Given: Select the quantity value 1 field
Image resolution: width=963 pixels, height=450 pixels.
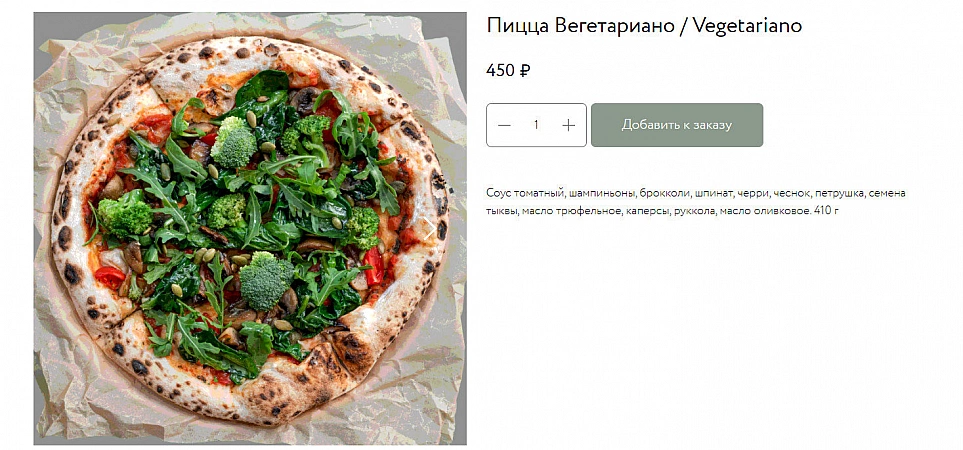Looking at the screenshot, I should [536, 125].
